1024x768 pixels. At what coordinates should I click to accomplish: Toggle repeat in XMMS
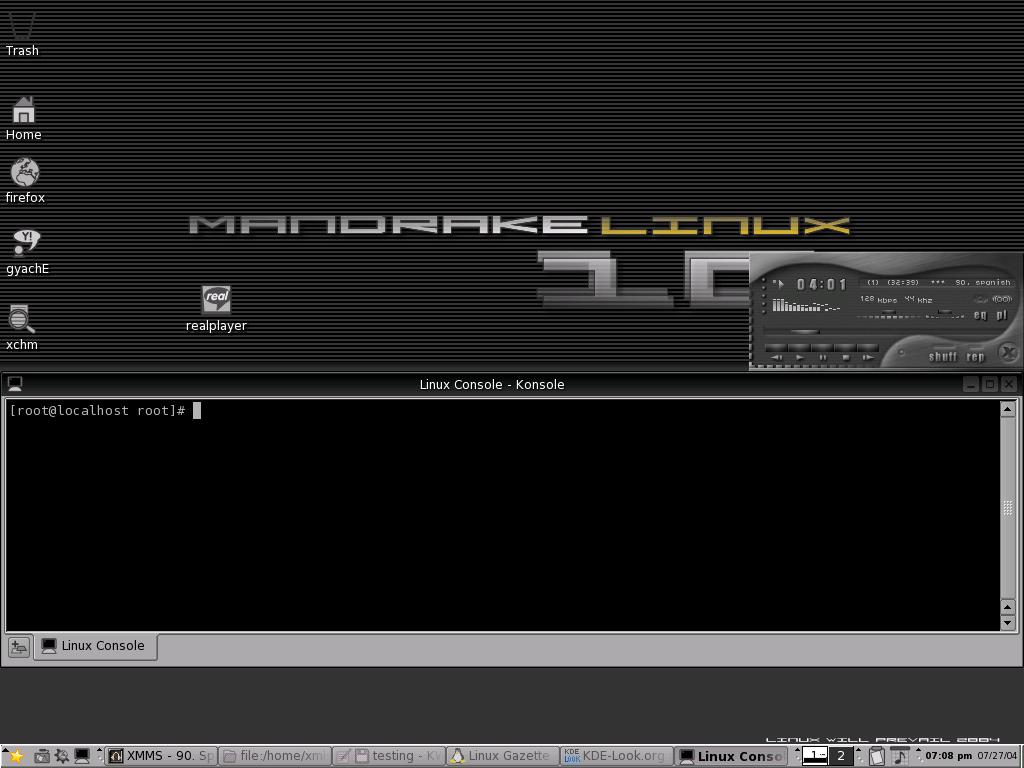[975, 357]
